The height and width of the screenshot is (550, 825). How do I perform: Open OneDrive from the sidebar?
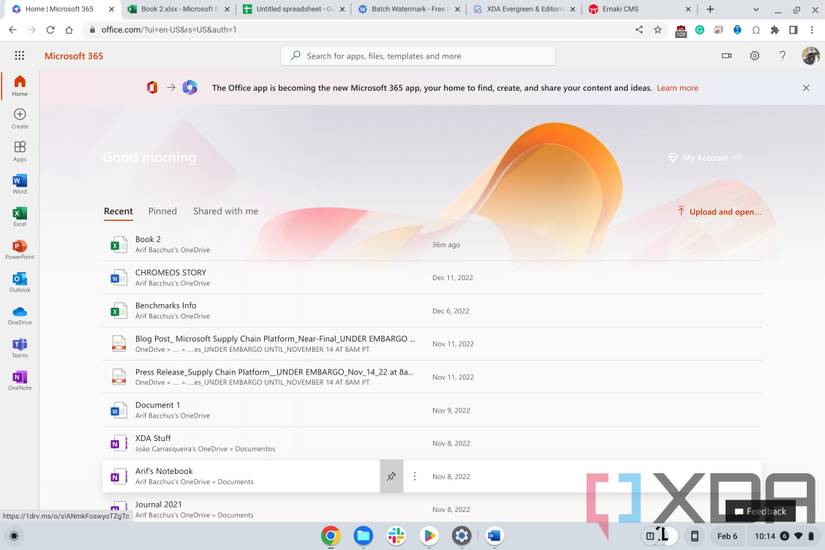click(x=19, y=315)
